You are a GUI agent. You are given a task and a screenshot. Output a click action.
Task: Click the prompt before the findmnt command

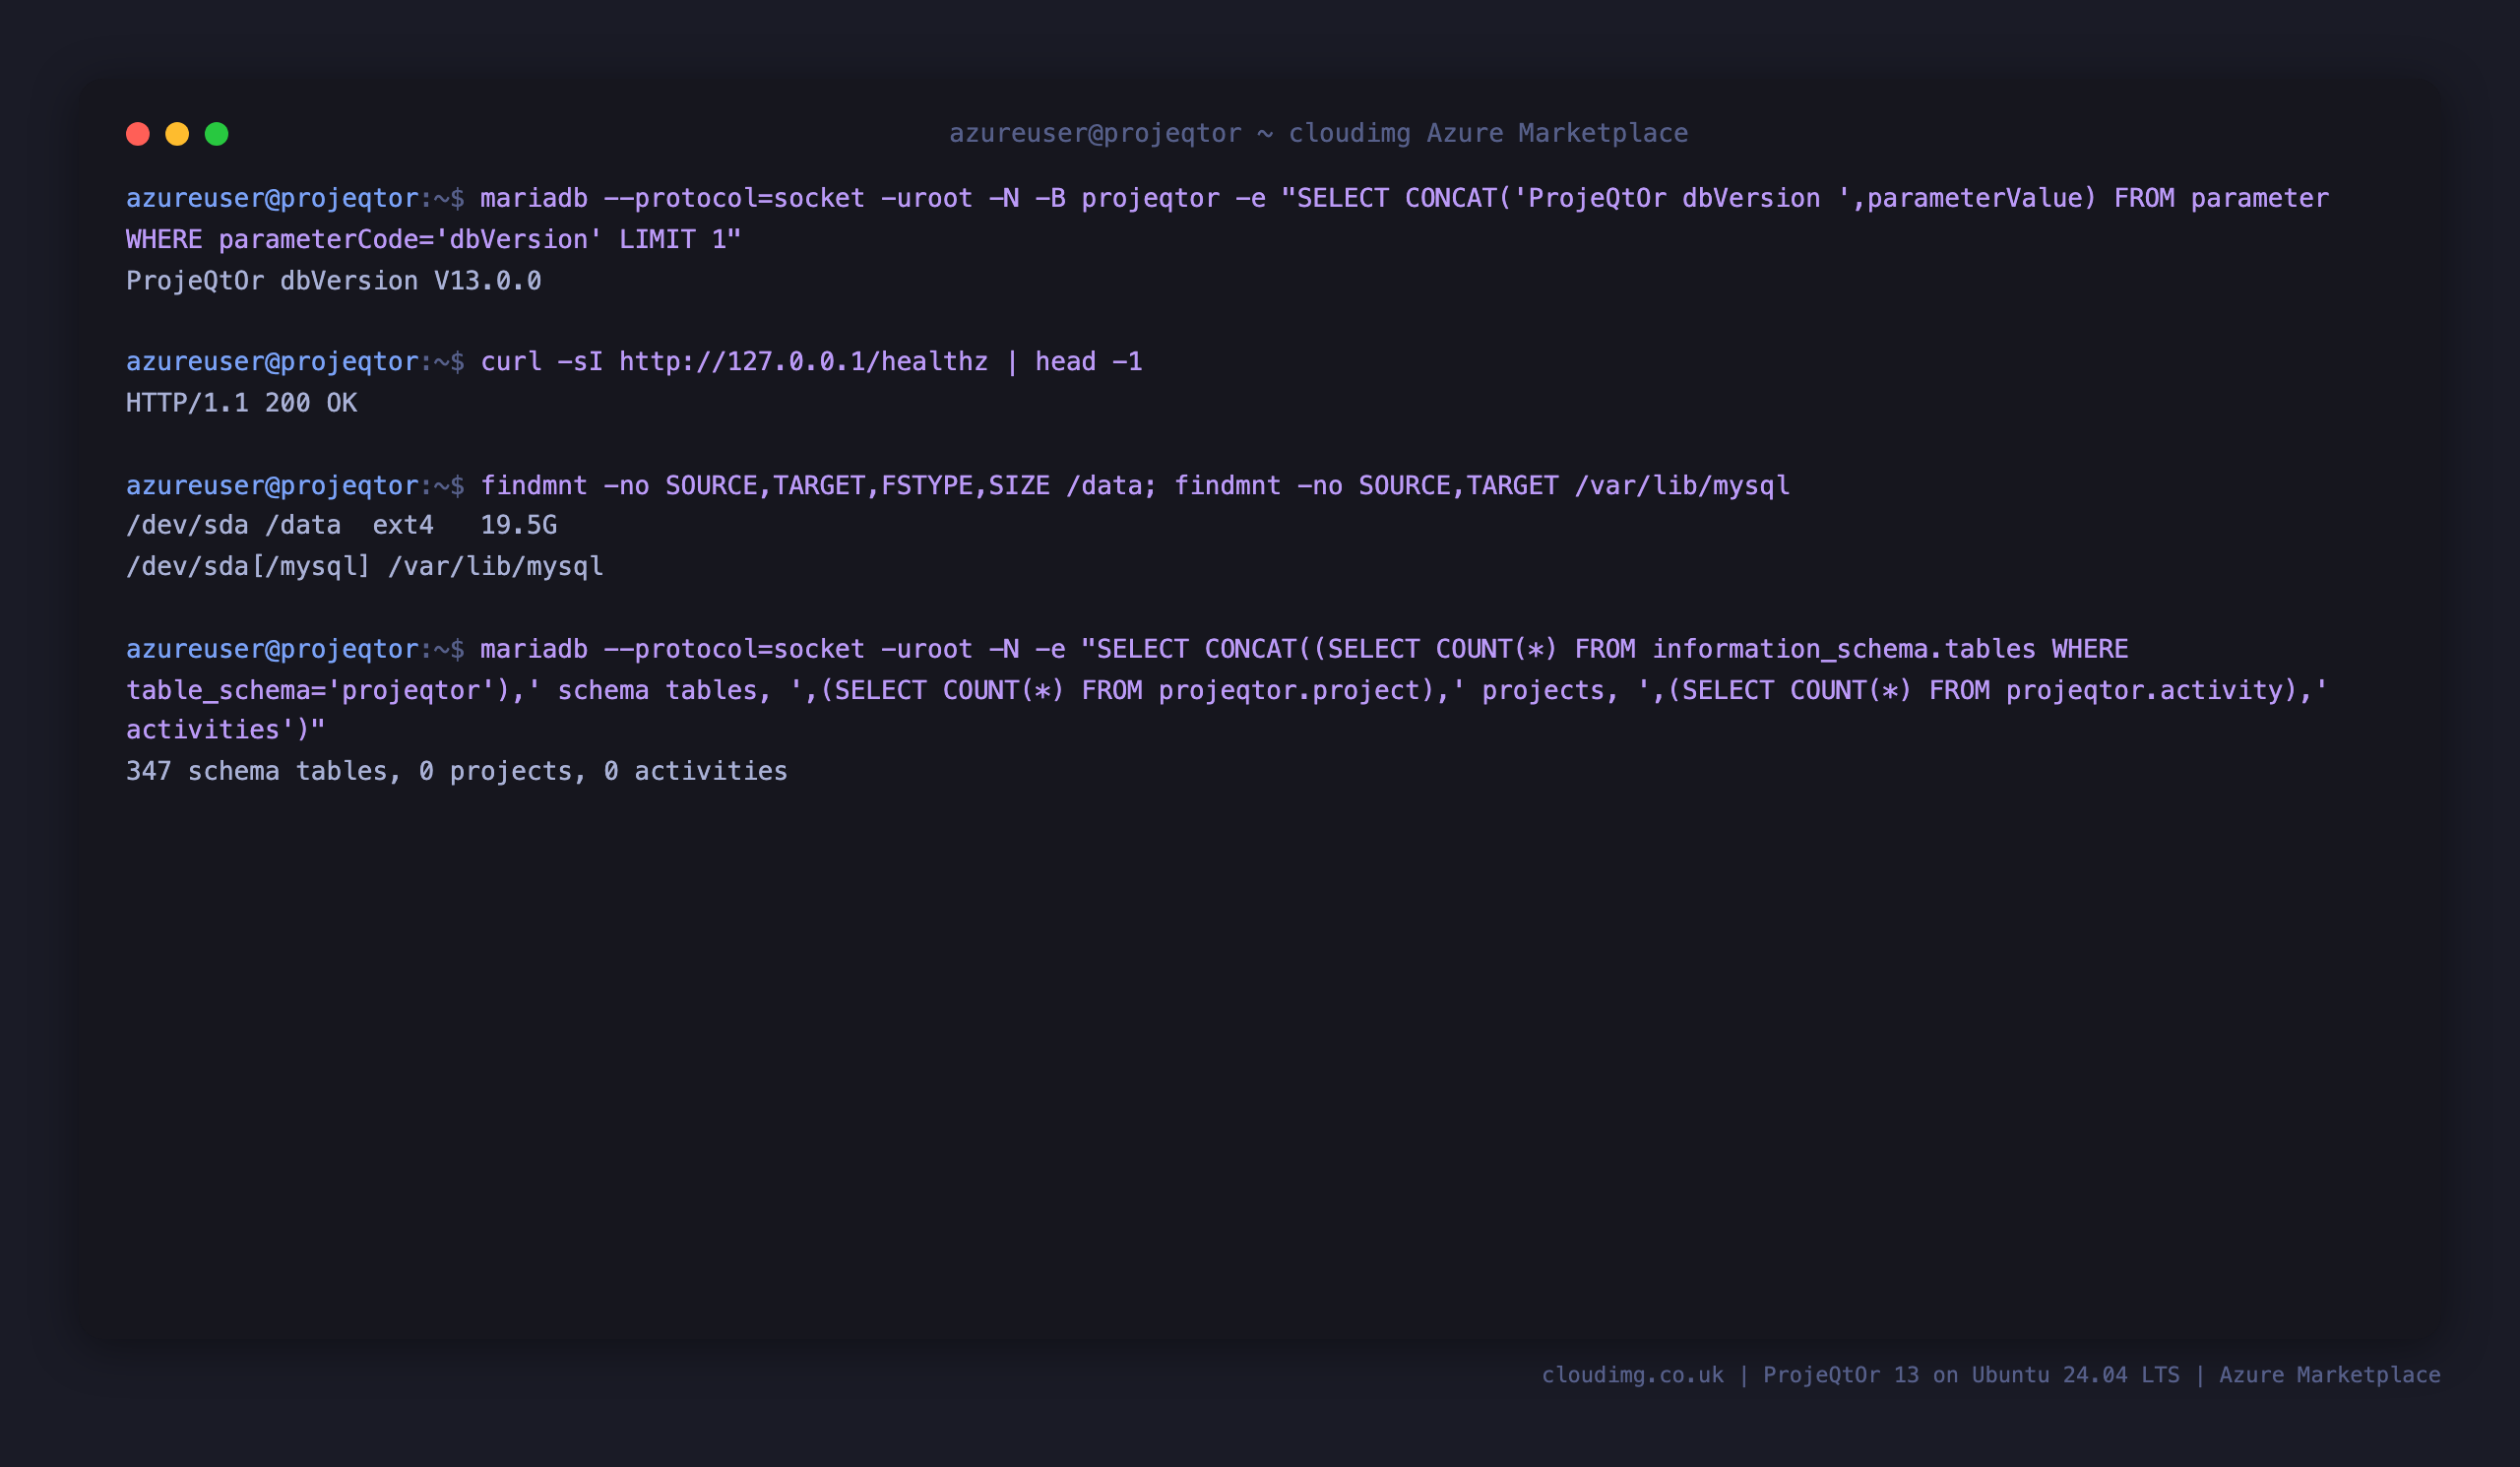click(x=295, y=486)
